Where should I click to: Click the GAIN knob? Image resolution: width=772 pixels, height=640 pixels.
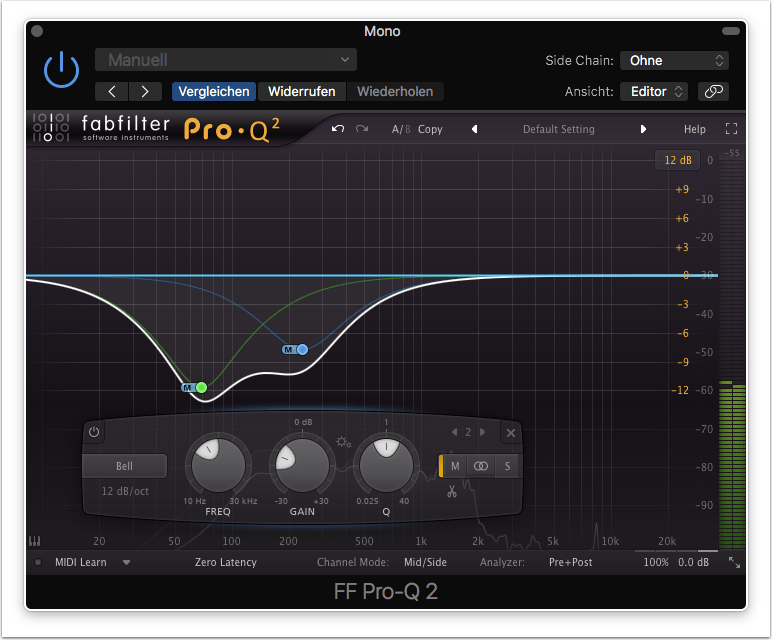tap(300, 464)
